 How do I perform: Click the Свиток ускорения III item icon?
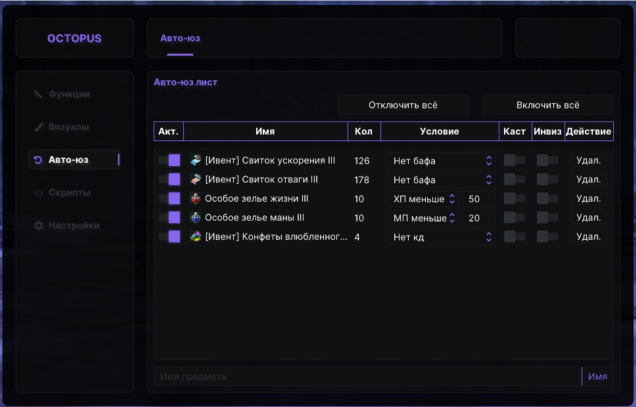pyautogui.click(x=196, y=160)
